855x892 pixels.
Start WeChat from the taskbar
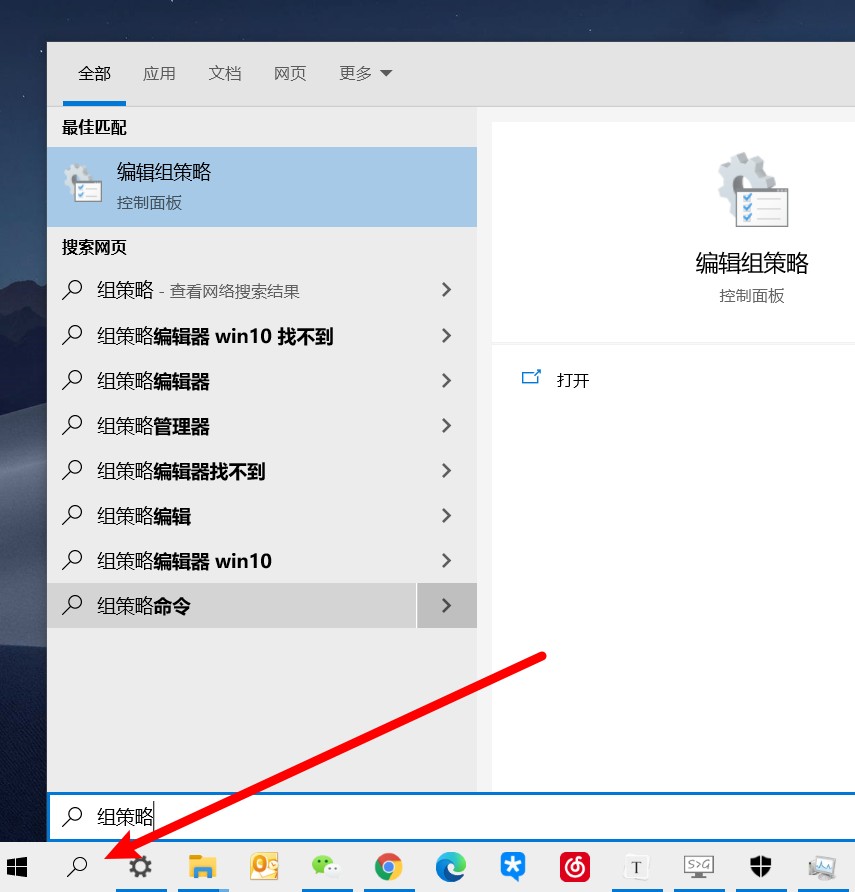point(327,867)
